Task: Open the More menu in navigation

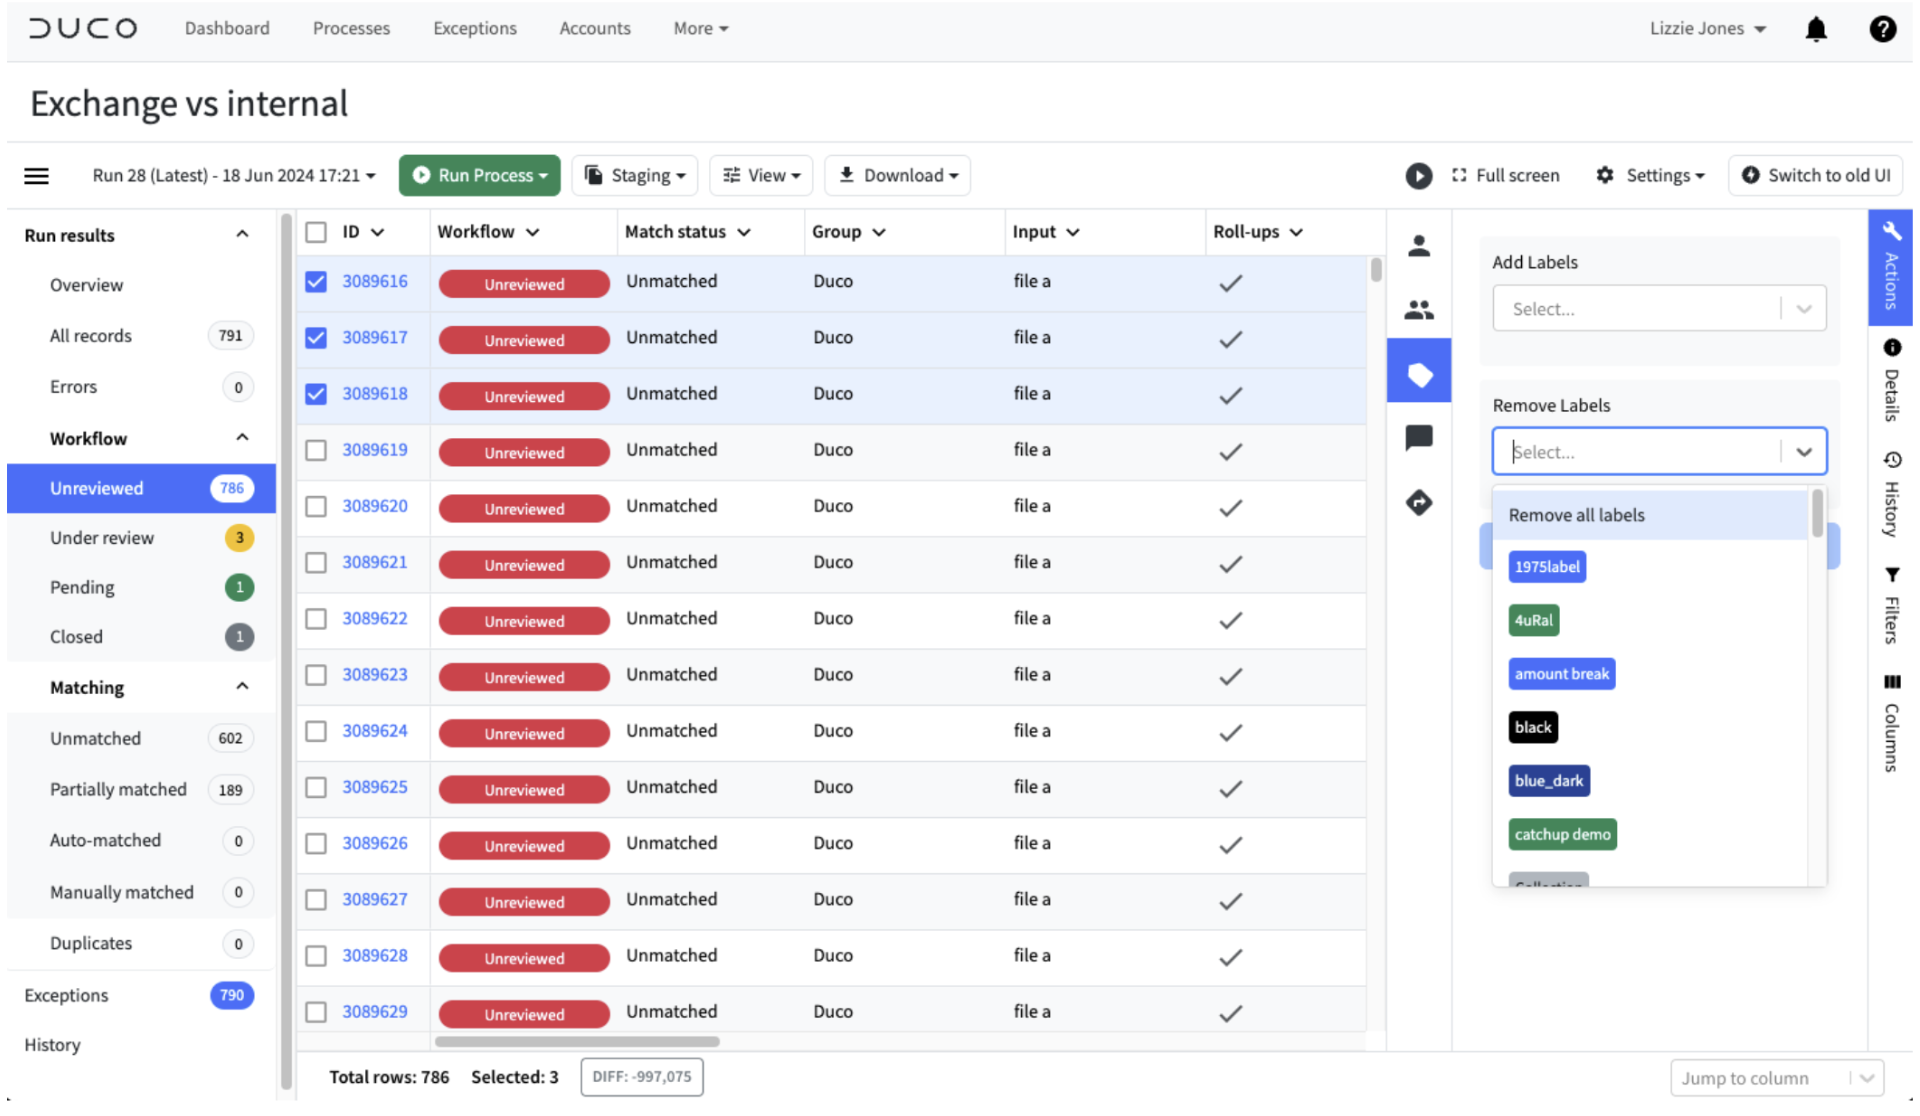Action: pos(700,28)
